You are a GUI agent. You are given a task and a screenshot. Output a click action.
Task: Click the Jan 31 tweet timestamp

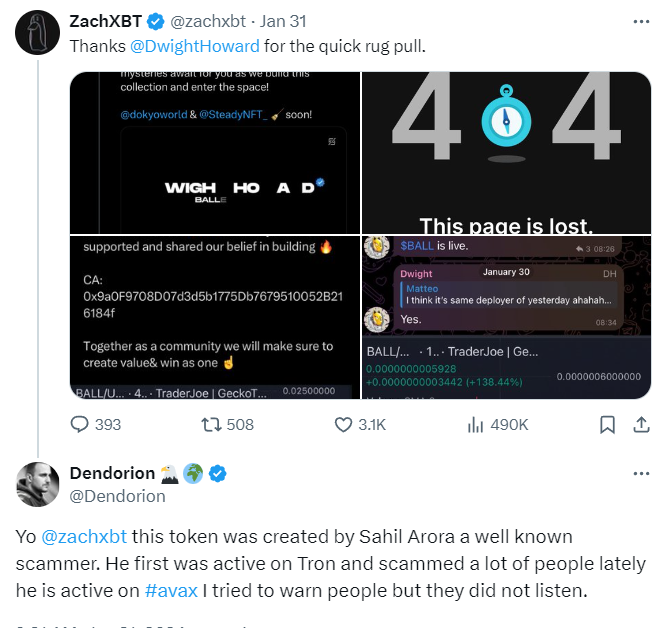coord(283,21)
